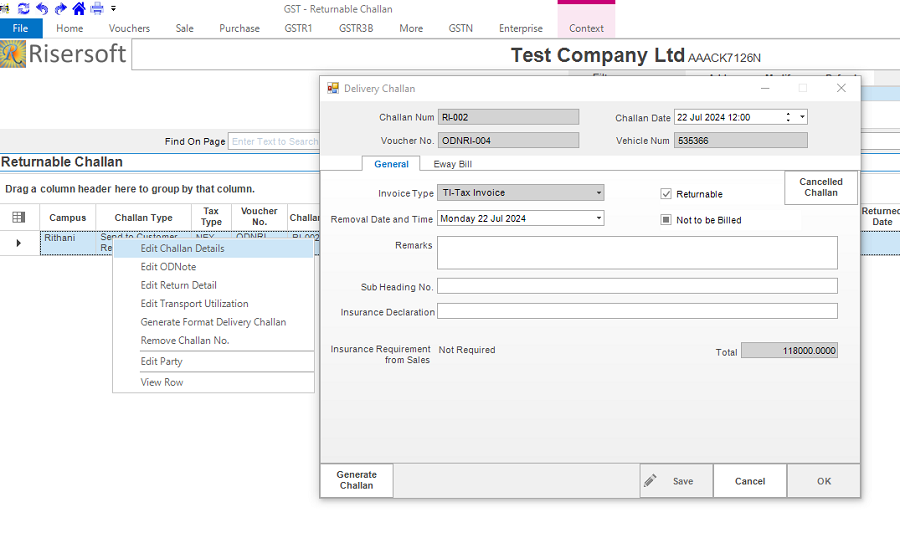The image size is (900, 533).
Task: Uncheck the Returnable checkbox
Action: (666, 194)
